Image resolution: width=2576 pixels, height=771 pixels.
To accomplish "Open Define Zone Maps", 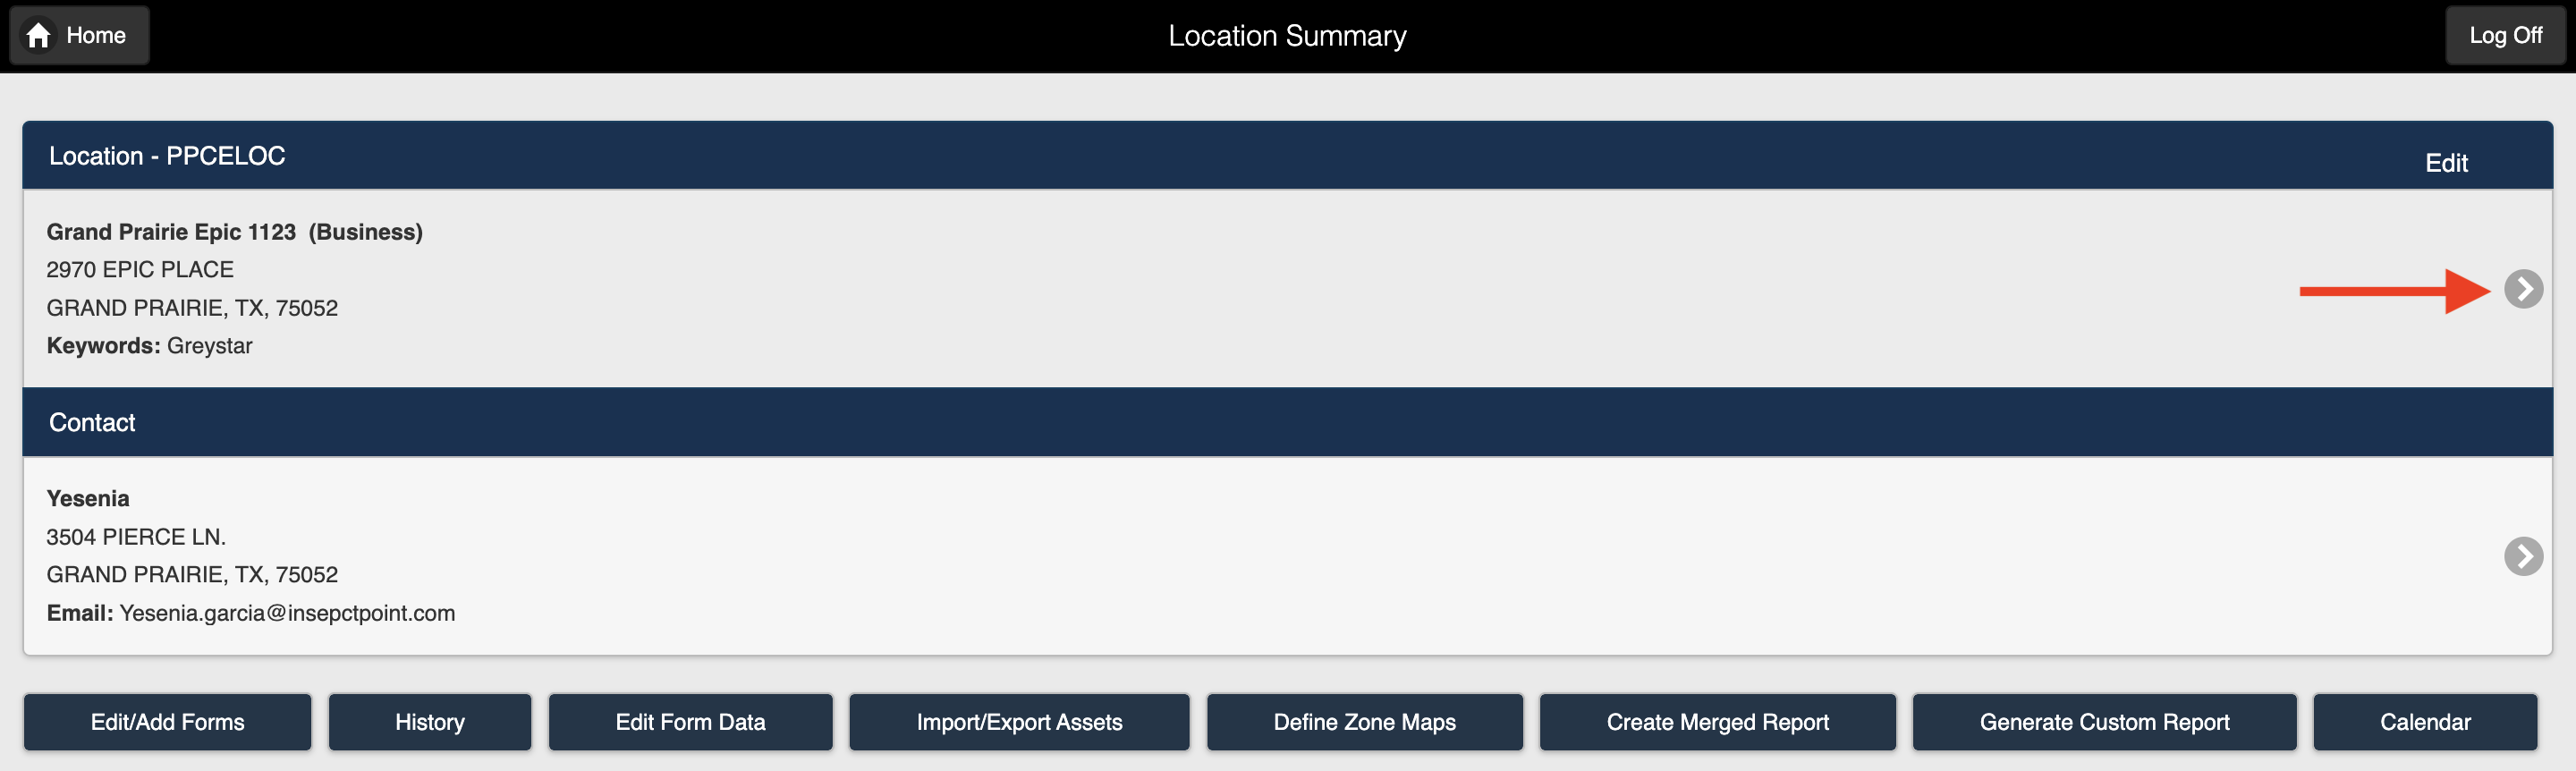I will (x=1364, y=722).
